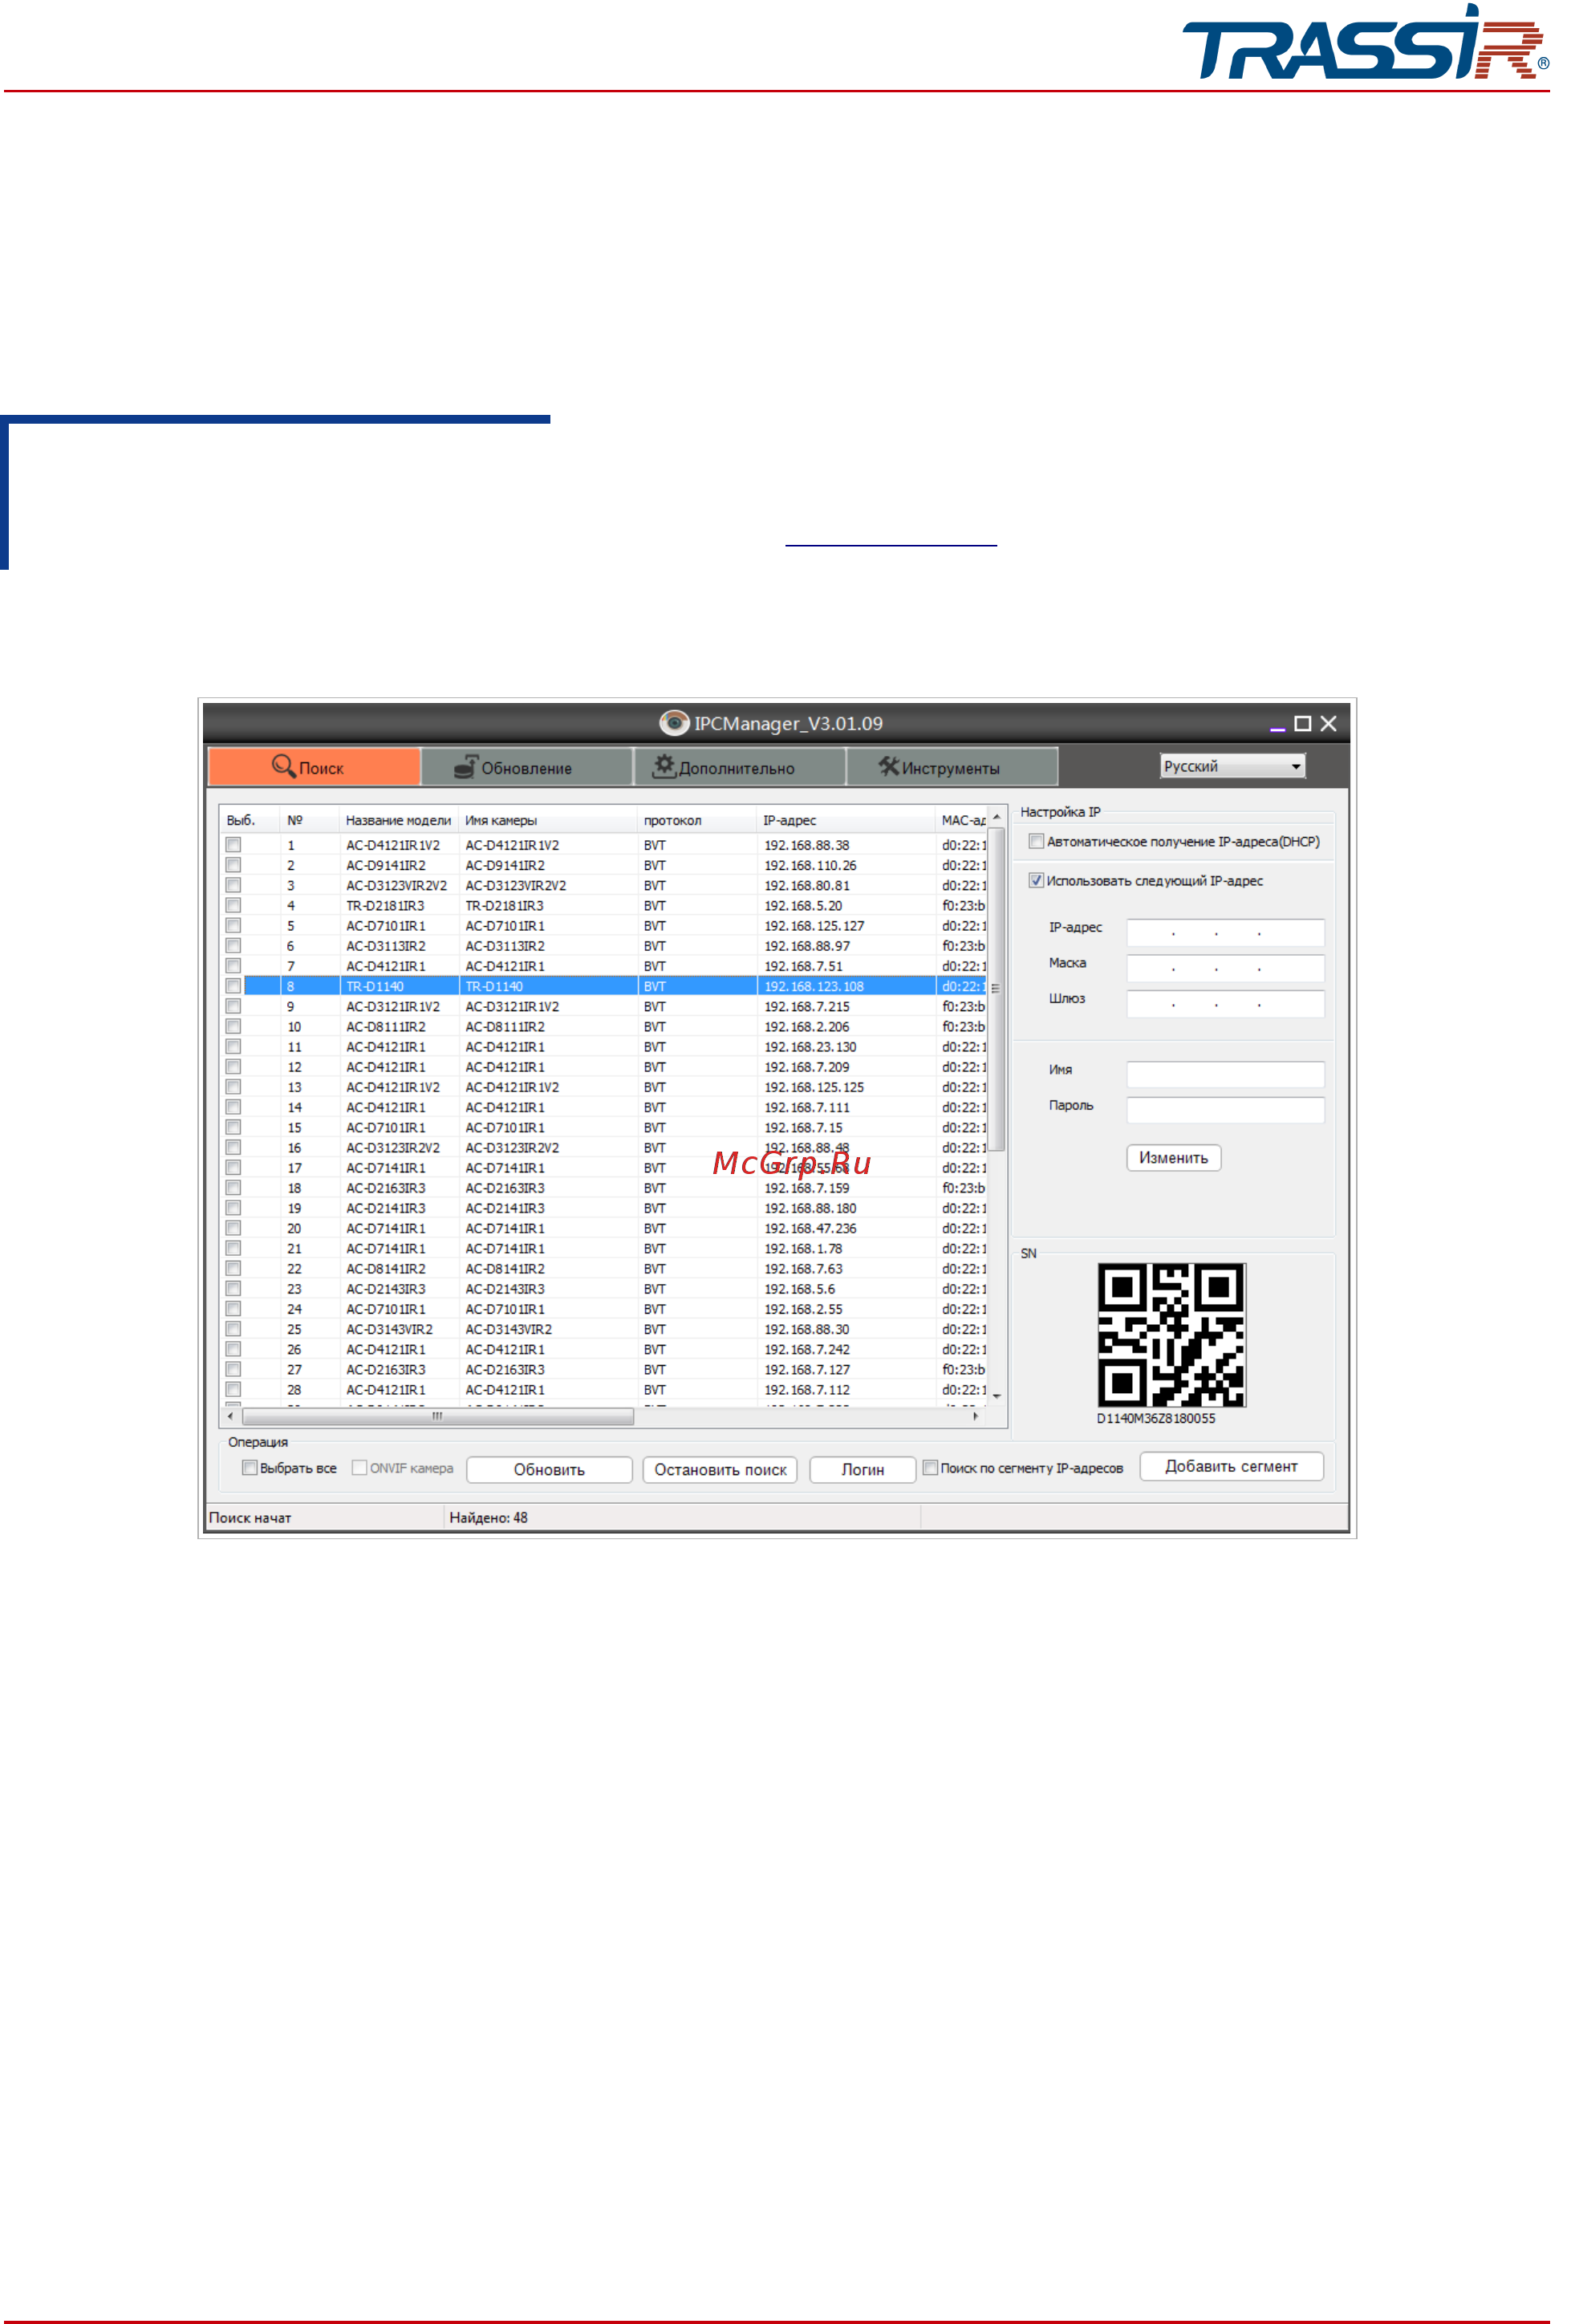The height and width of the screenshot is (2324, 1575).
Task: Open the Поиск tab
Action: (314, 767)
